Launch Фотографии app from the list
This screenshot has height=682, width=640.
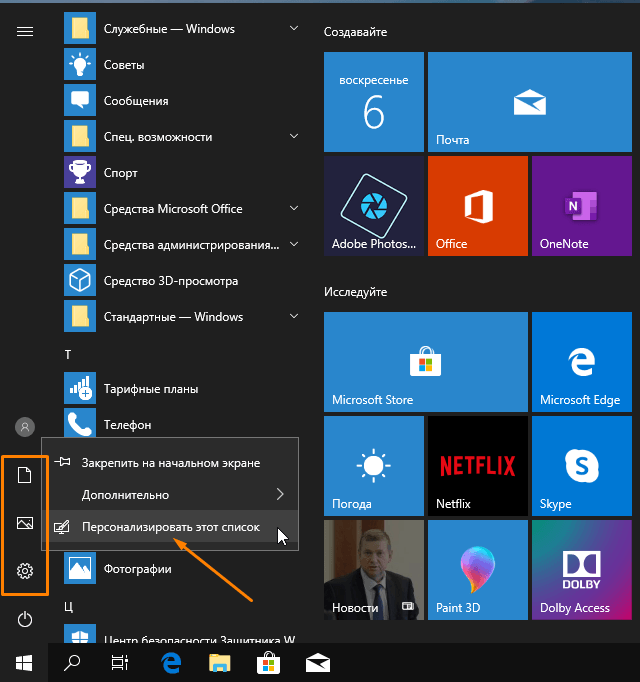pyautogui.click(x=182, y=569)
